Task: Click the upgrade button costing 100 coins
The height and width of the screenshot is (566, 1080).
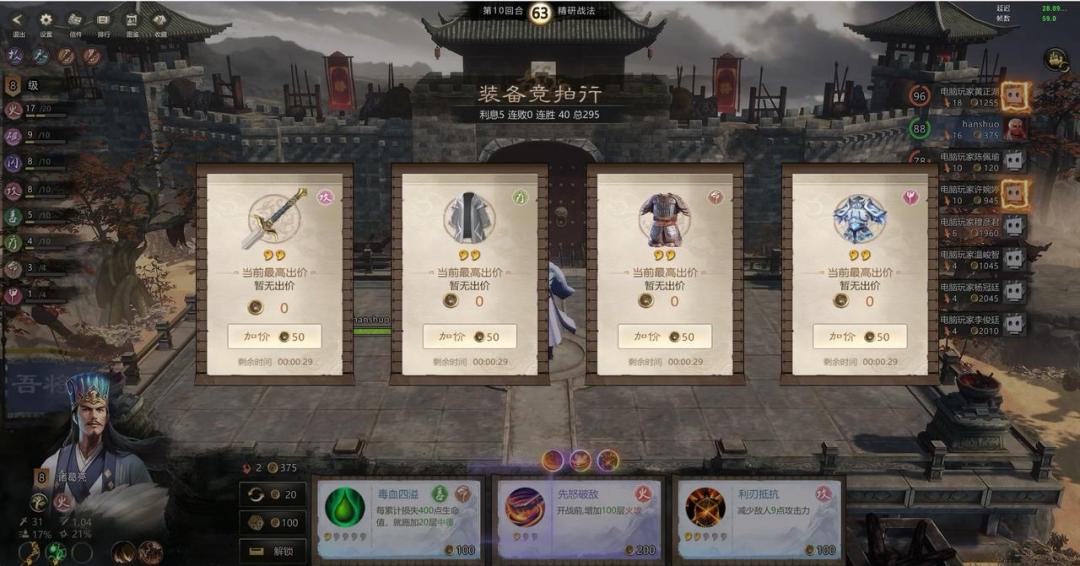Action: pos(273,523)
